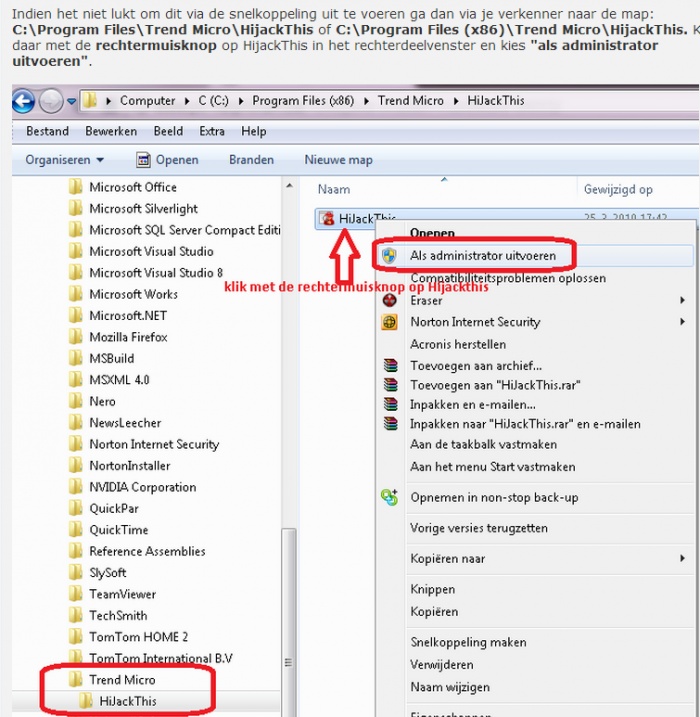
Task: Click the Back navigation arrow button
Action: [23, 101]
